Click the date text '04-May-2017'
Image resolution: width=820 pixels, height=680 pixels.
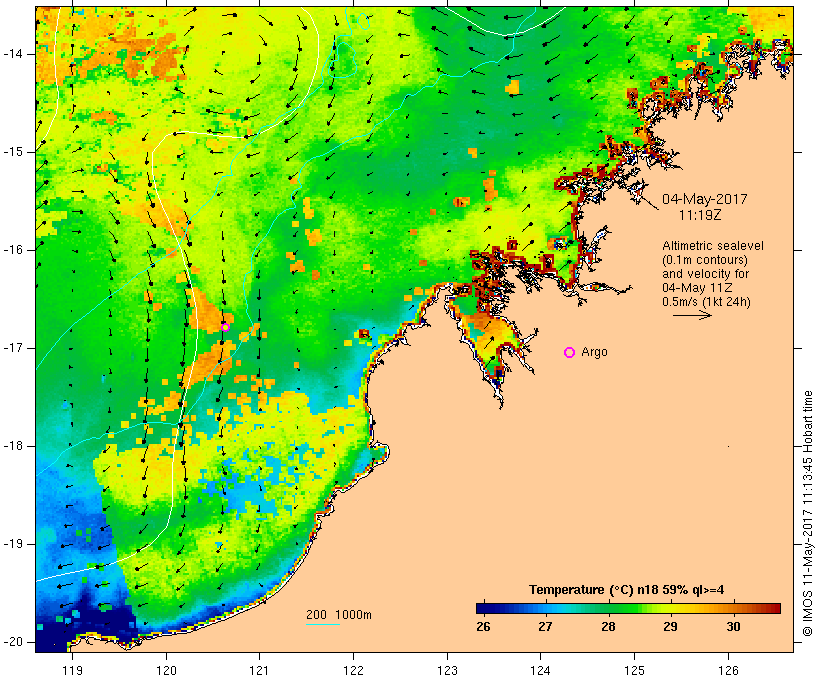point(704,199)
